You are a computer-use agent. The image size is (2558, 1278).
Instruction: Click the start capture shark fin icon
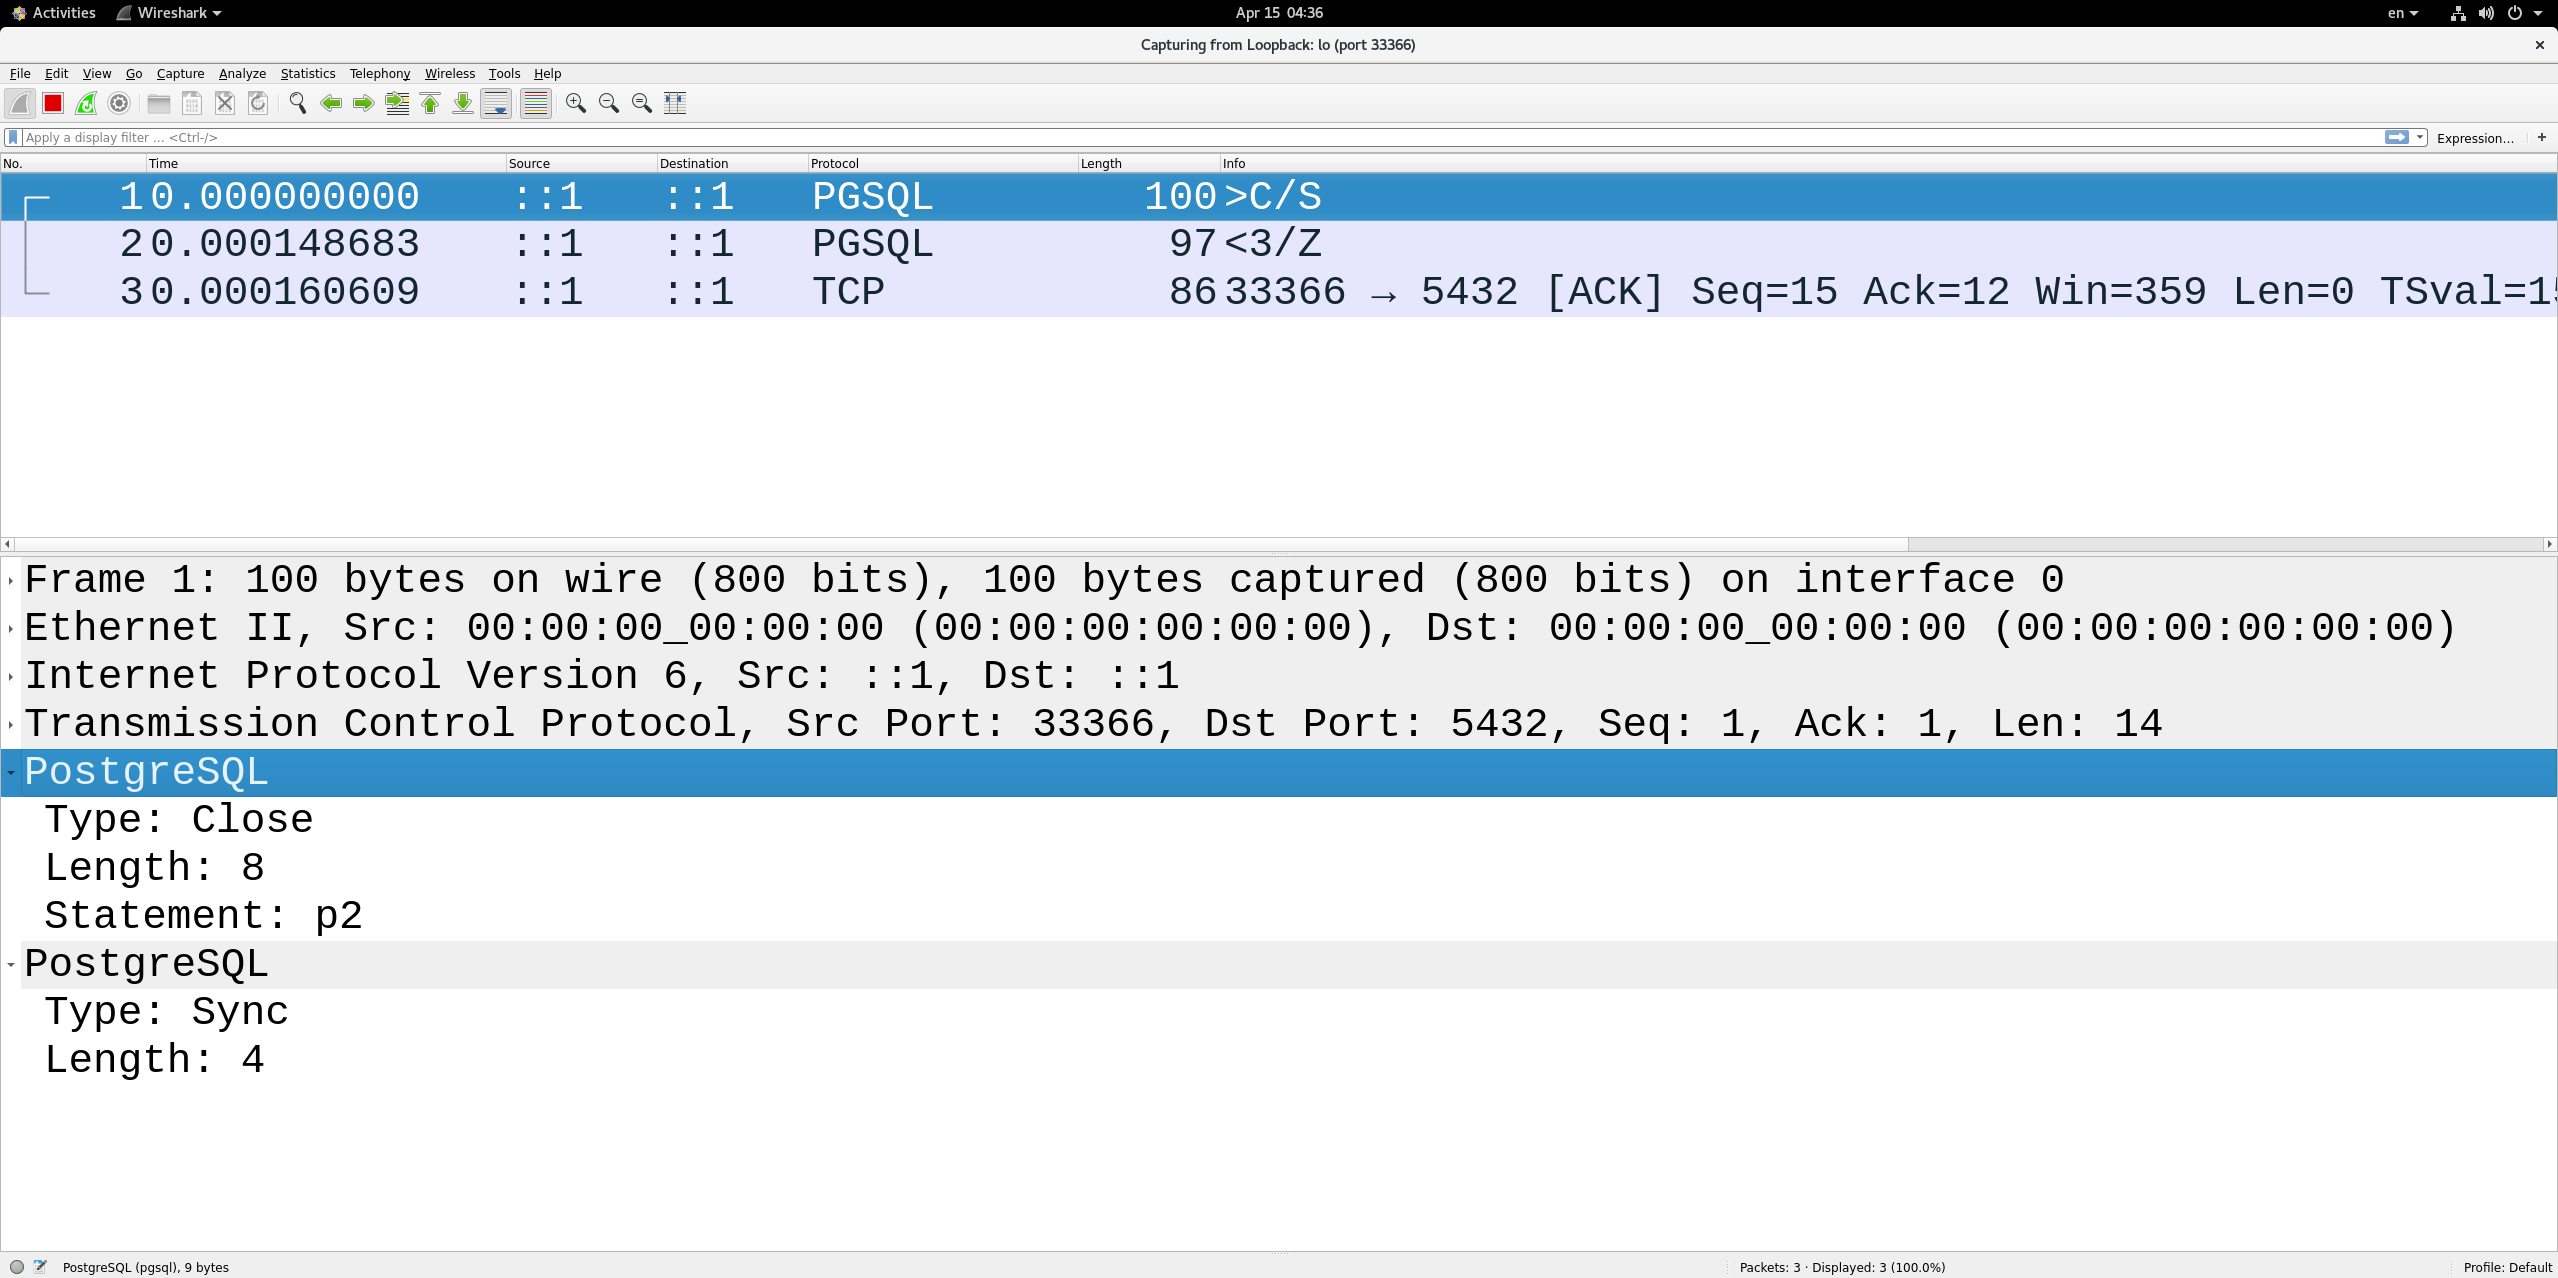pyautogui.click(x=20, y=103)
